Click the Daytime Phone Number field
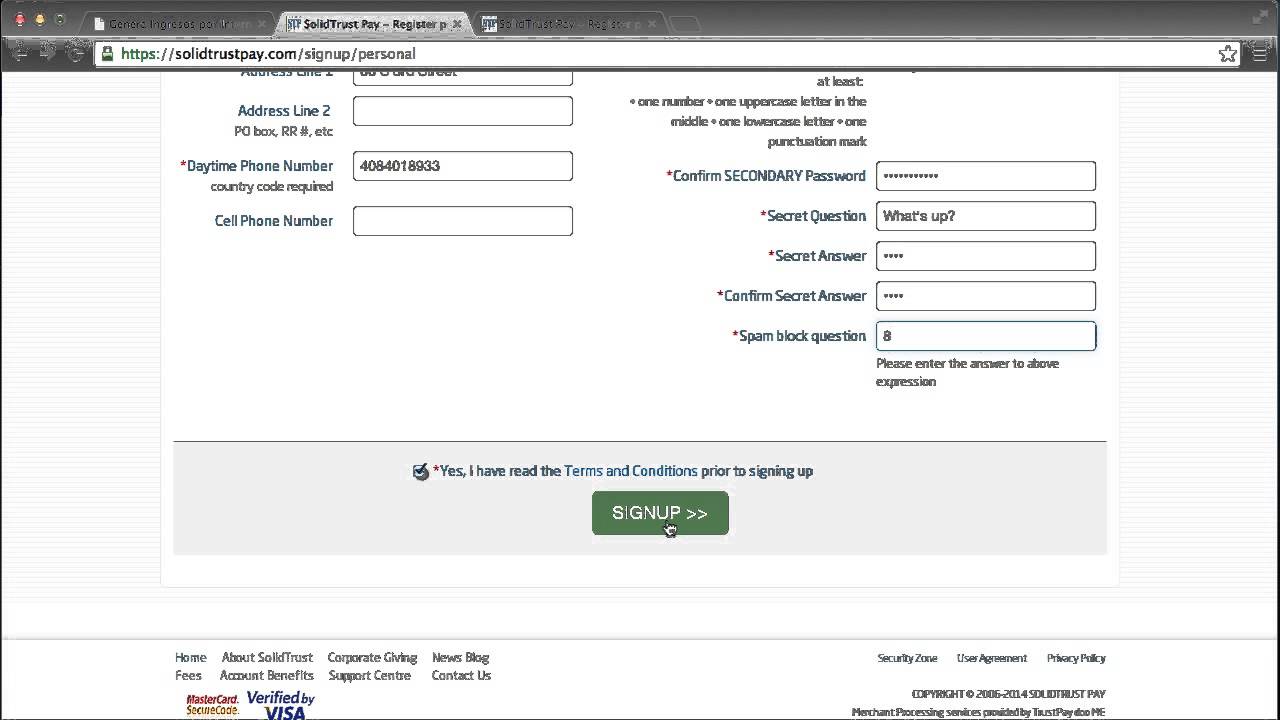The width and height of the screenshot is (1280, 720). pyautogui.click(x=463, y=166)
